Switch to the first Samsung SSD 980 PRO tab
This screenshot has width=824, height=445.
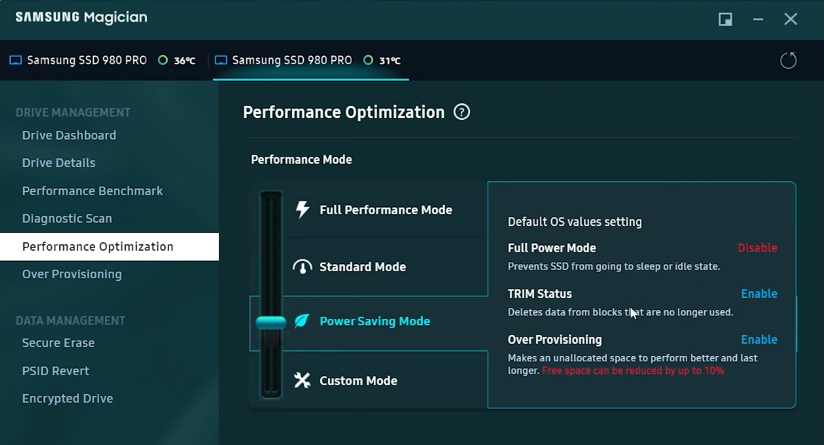coord(86,60)
